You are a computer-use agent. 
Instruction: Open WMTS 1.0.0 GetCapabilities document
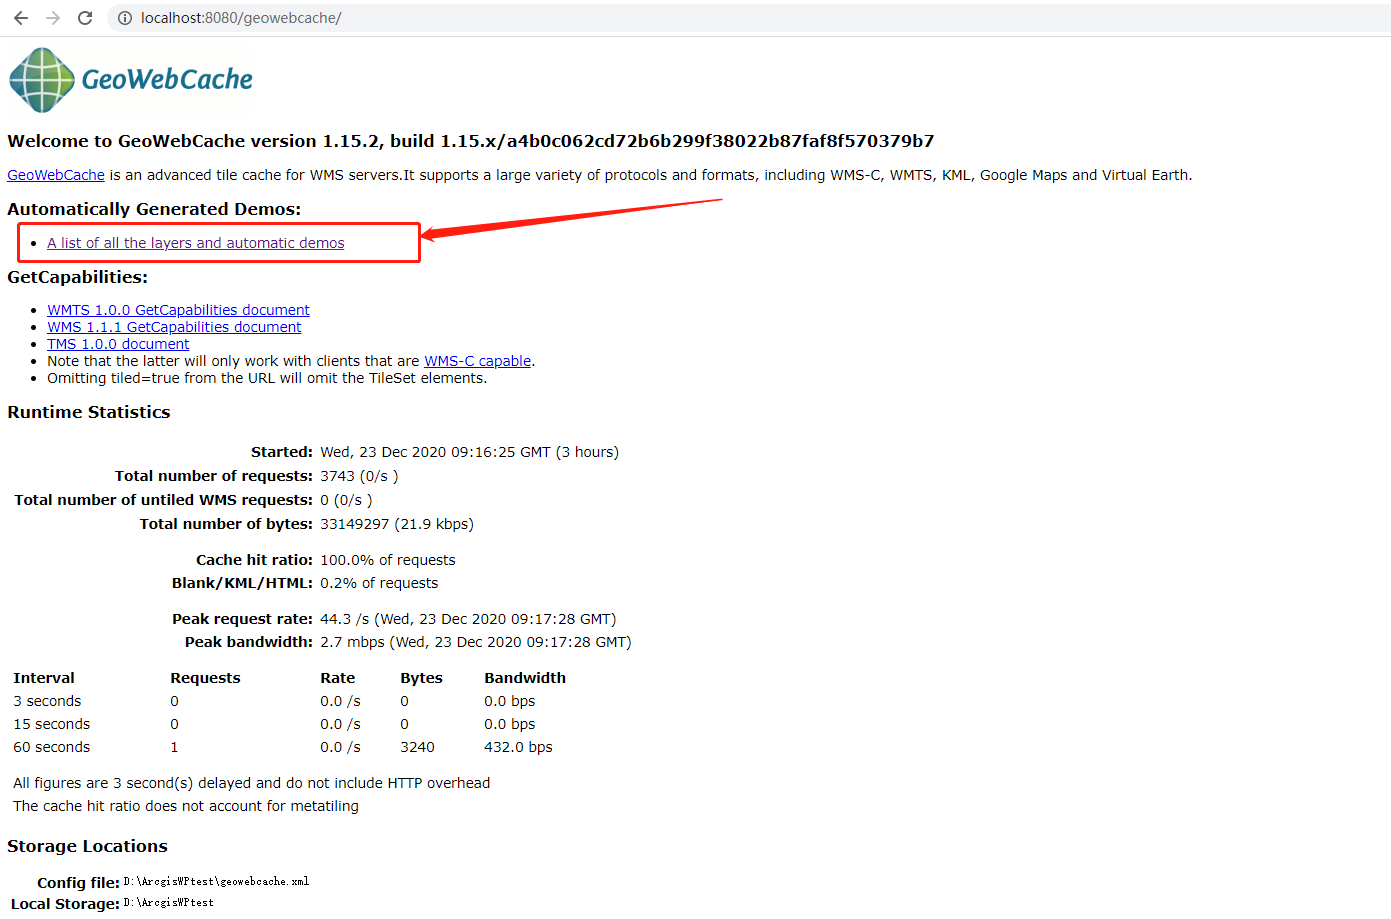coord(178,310)
